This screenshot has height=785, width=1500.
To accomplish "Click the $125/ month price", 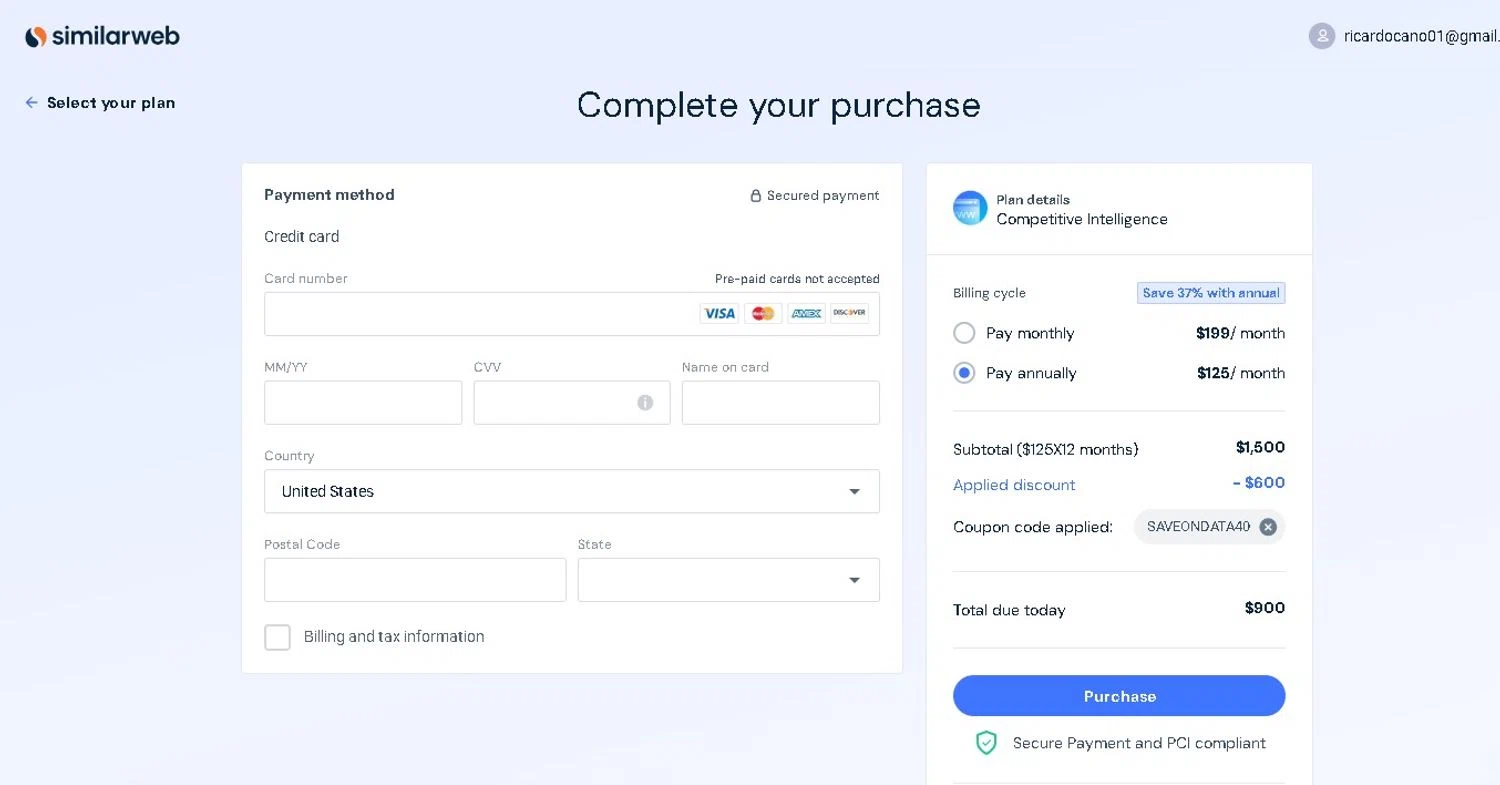I will [x=1241, y=373].
